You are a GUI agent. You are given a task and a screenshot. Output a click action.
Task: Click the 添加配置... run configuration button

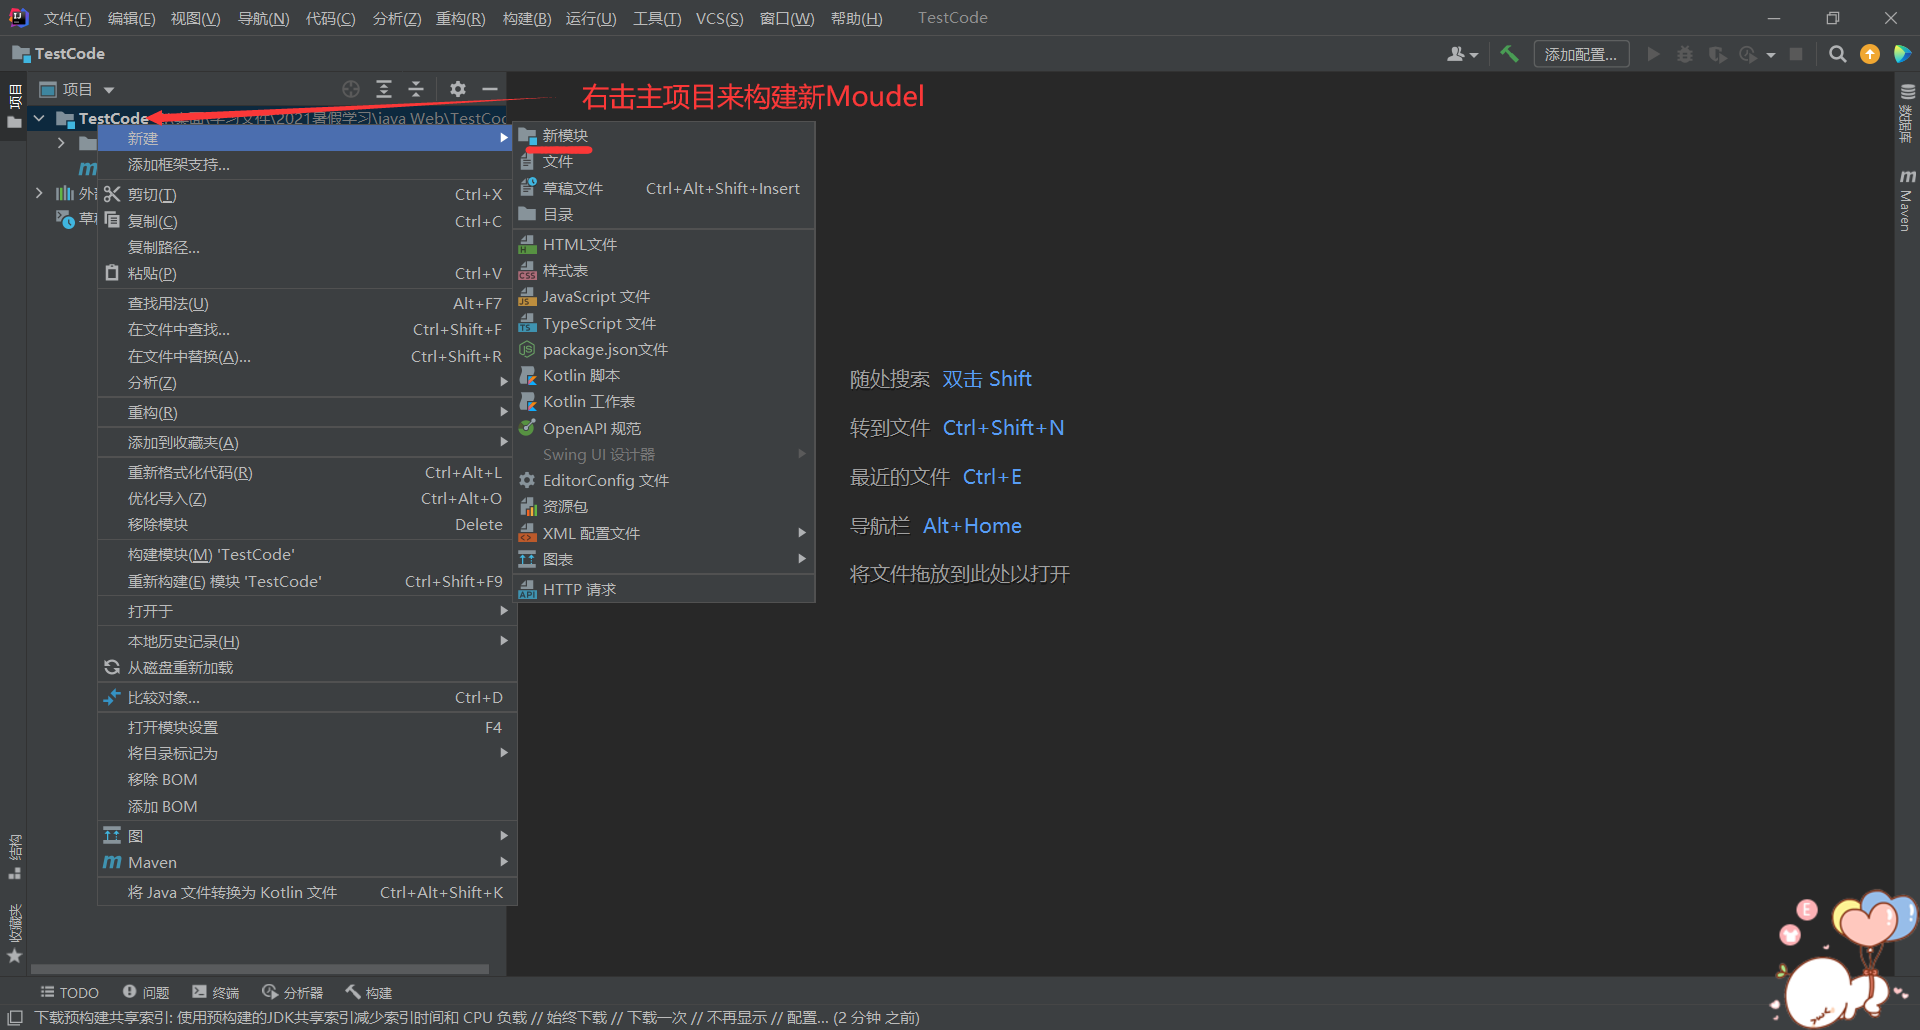tap(1581, 54)
